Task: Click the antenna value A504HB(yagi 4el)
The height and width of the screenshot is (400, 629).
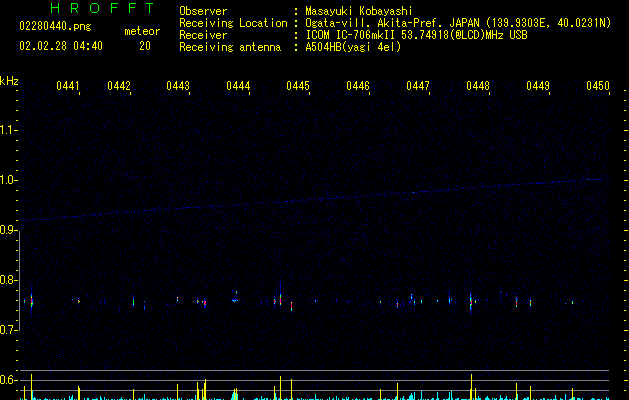Action: coord(353,47)
